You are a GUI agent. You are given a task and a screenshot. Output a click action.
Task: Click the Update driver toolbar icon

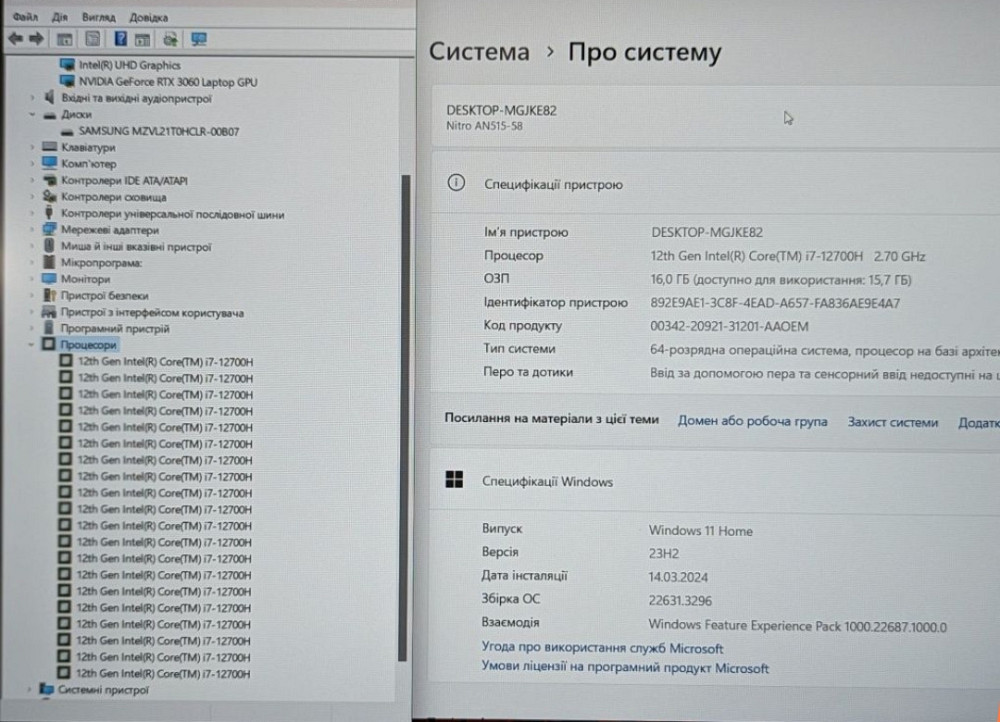coord(170,39)
